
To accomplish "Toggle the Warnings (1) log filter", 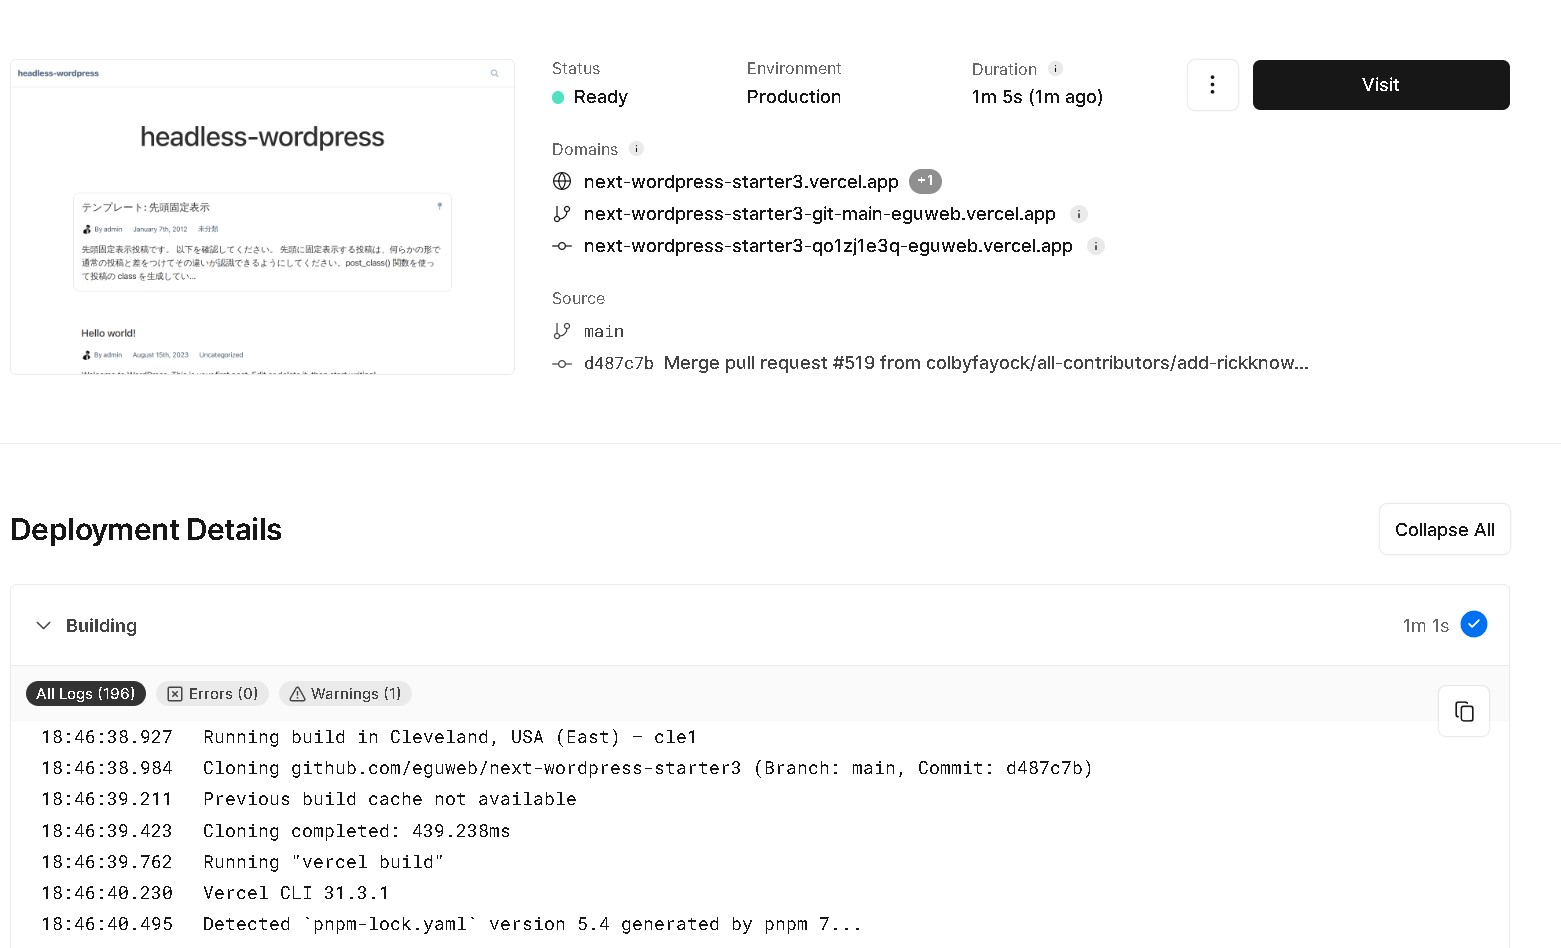I will (x=345, y=693).
